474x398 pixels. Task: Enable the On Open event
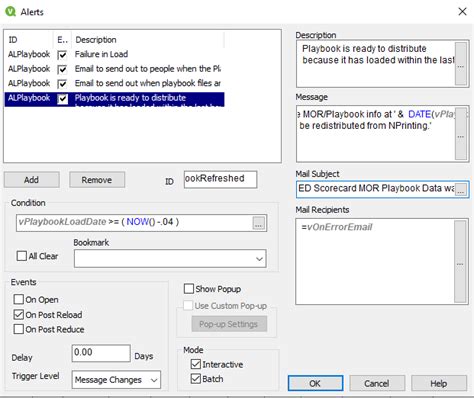tap(19, 299)
